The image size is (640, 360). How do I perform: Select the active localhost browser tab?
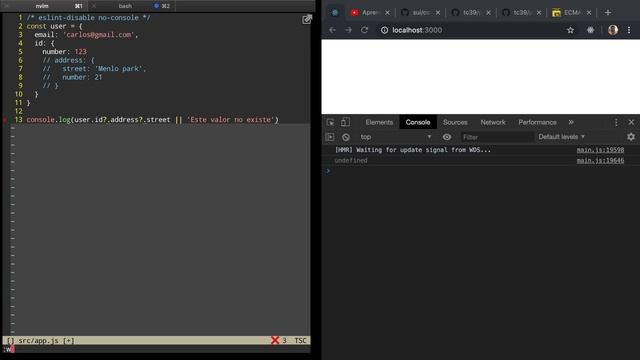(x=335, y=13)
